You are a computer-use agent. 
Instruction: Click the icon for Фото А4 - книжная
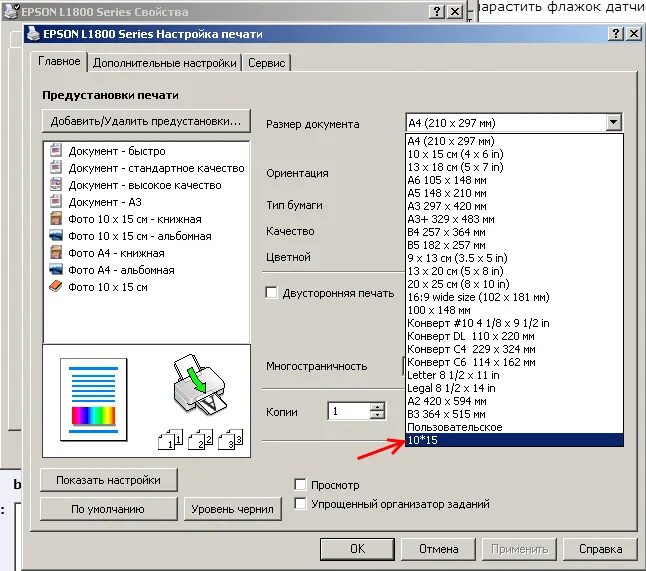(56, 253)
